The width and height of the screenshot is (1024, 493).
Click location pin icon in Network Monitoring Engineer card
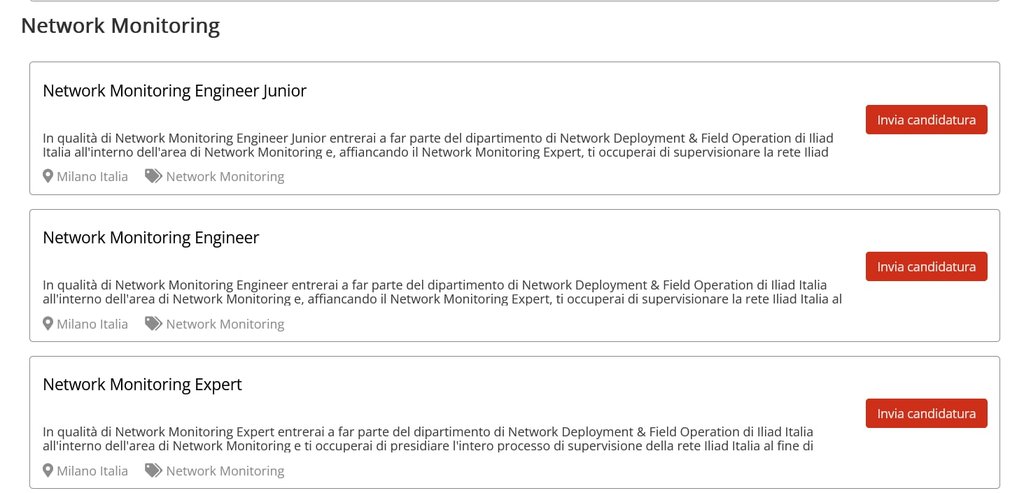[x=48, y=323]
